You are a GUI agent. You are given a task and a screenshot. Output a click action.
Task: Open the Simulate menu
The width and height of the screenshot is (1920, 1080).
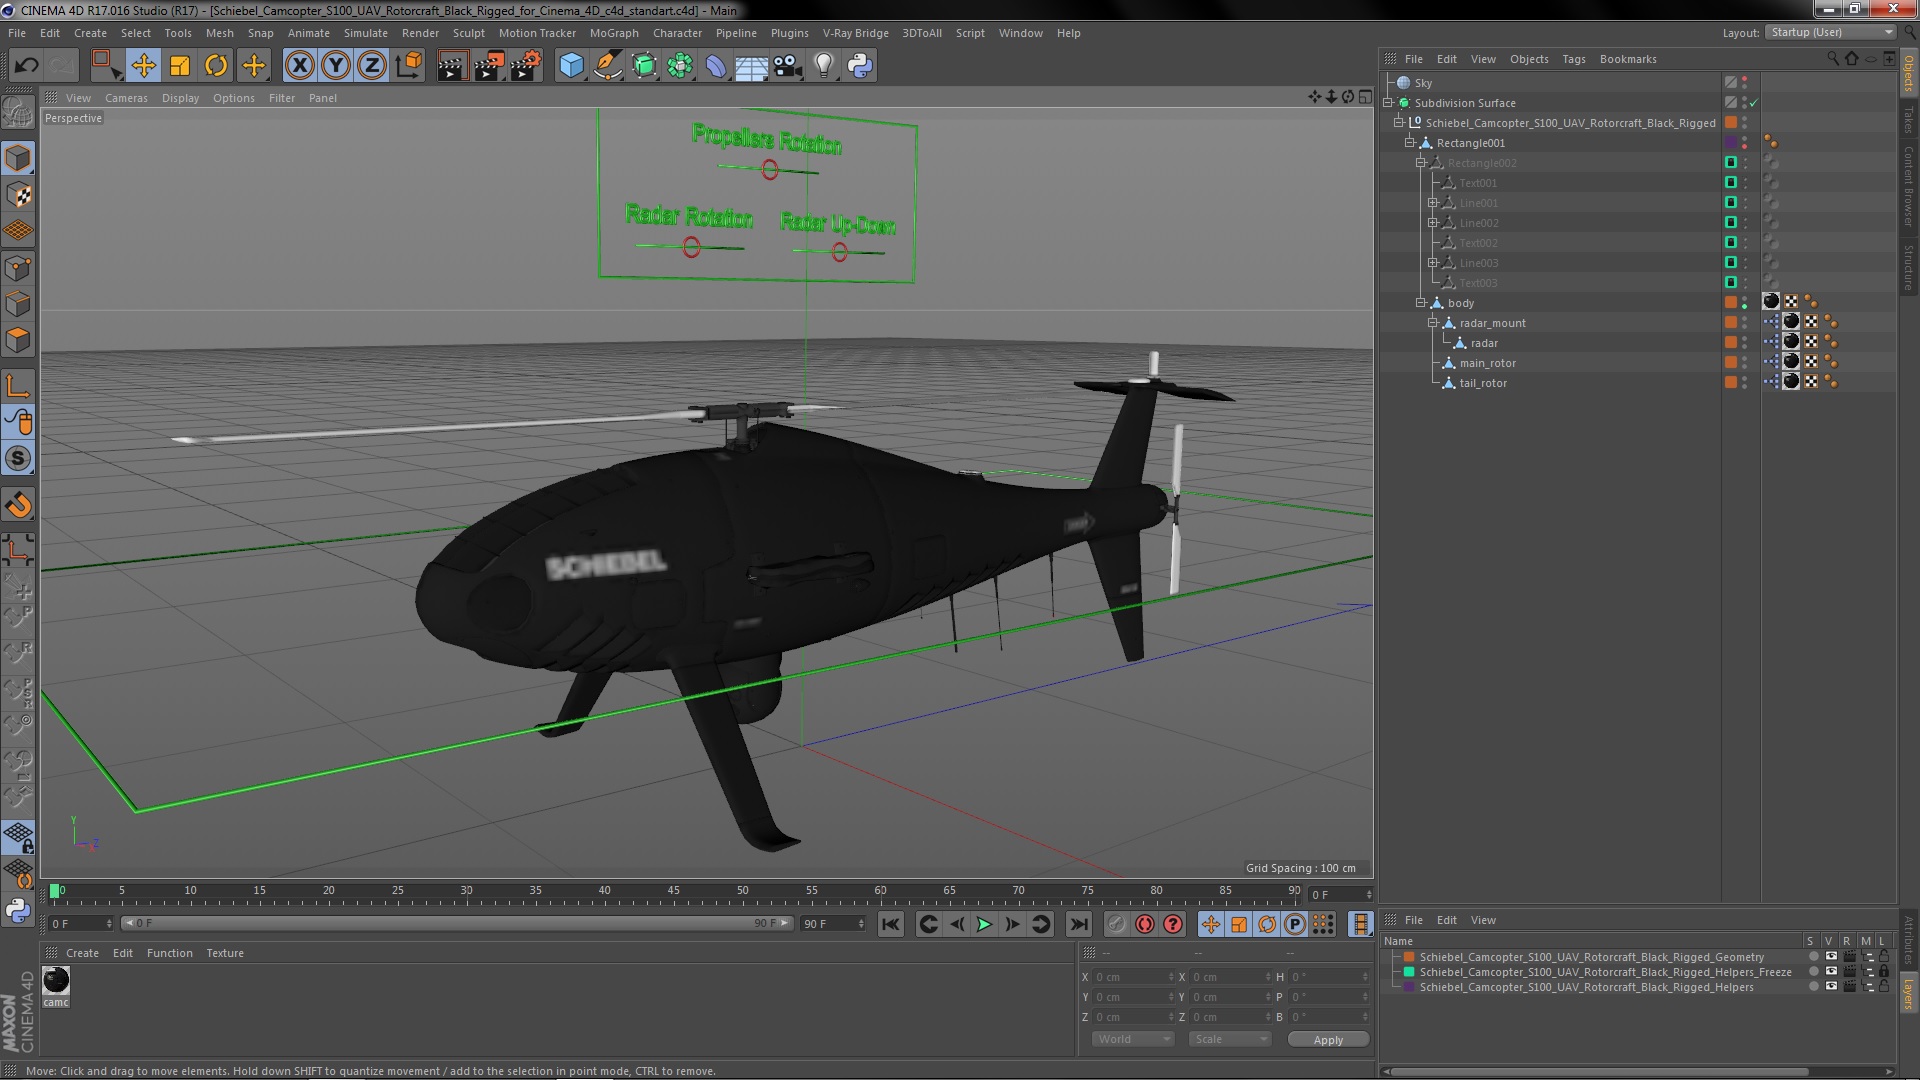tap(366, 33)
